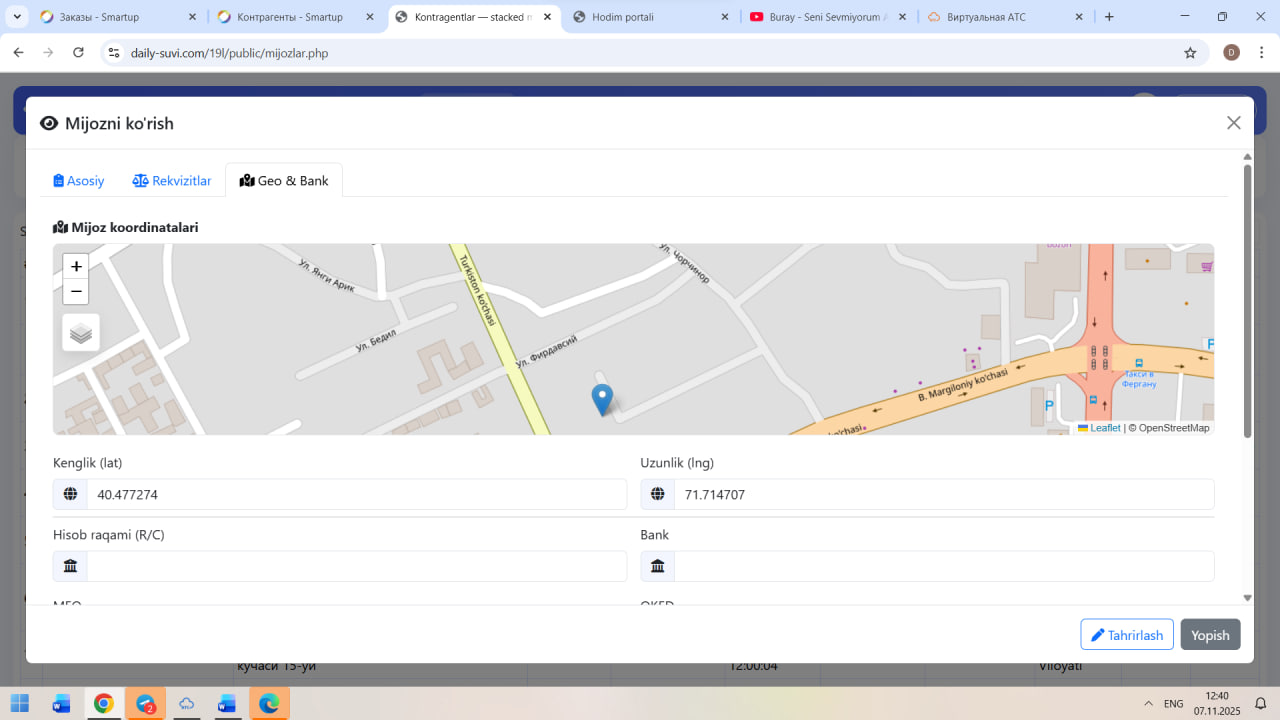
Task: Open the cloud app in the taskbar
Action: [187, 704]
